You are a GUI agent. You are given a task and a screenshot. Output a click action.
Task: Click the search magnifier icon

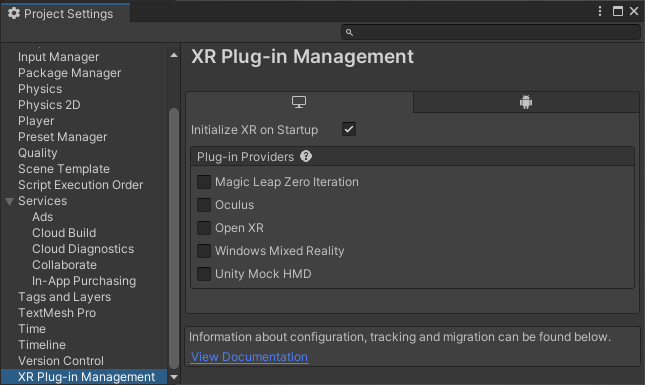[349, 32]
